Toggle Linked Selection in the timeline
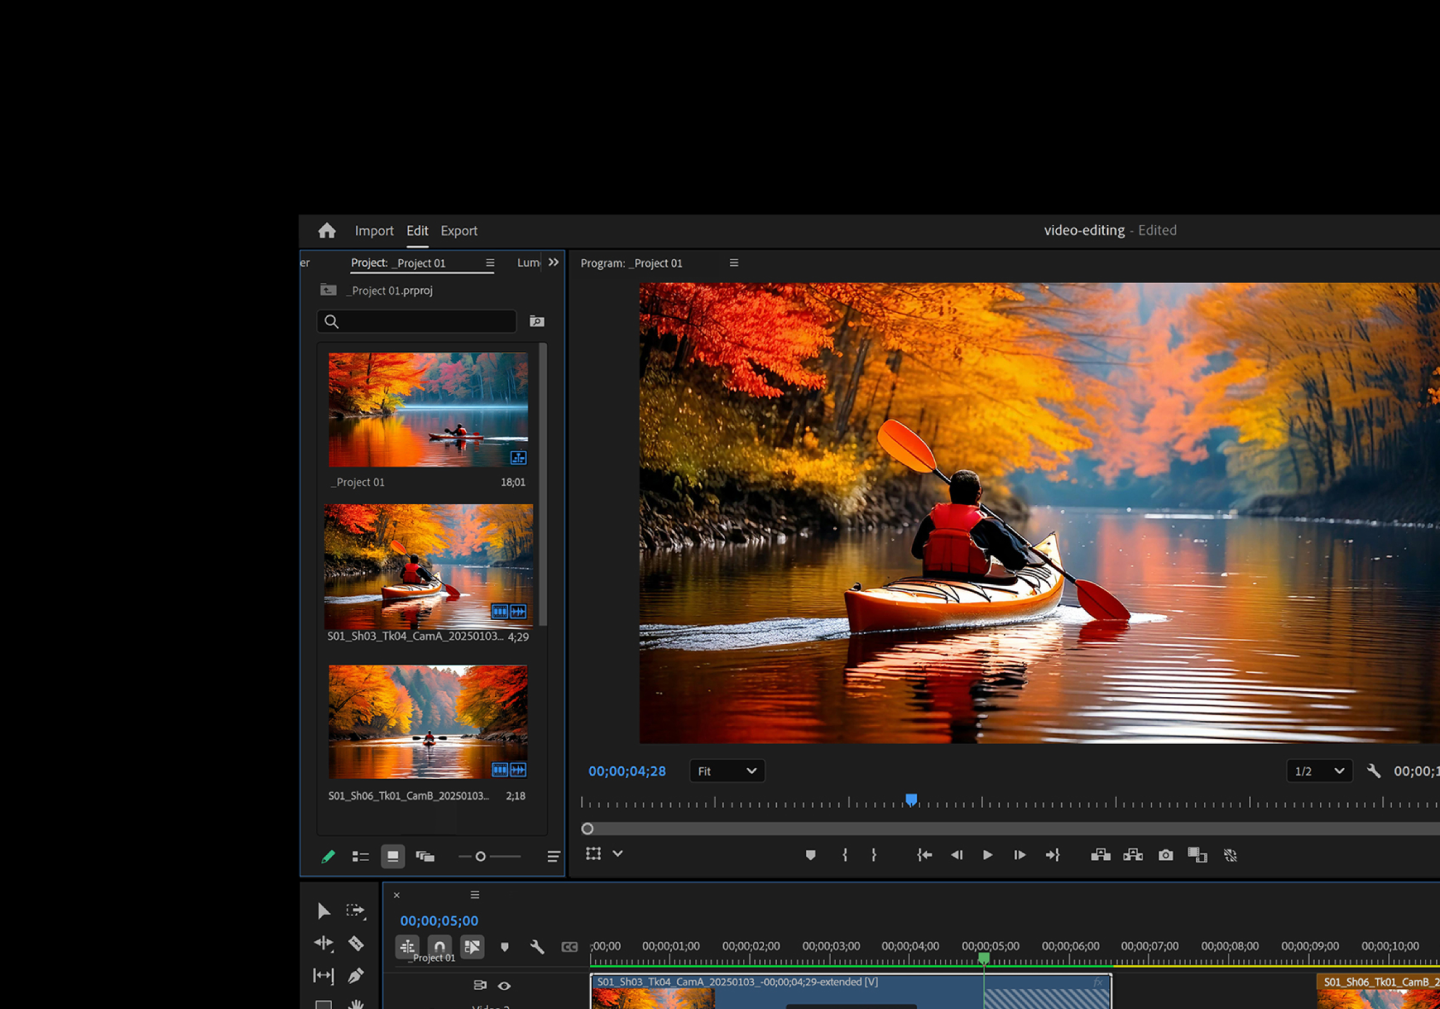Image resolution: width=1440 pixels, height=1009 pixels. (472, 947)
